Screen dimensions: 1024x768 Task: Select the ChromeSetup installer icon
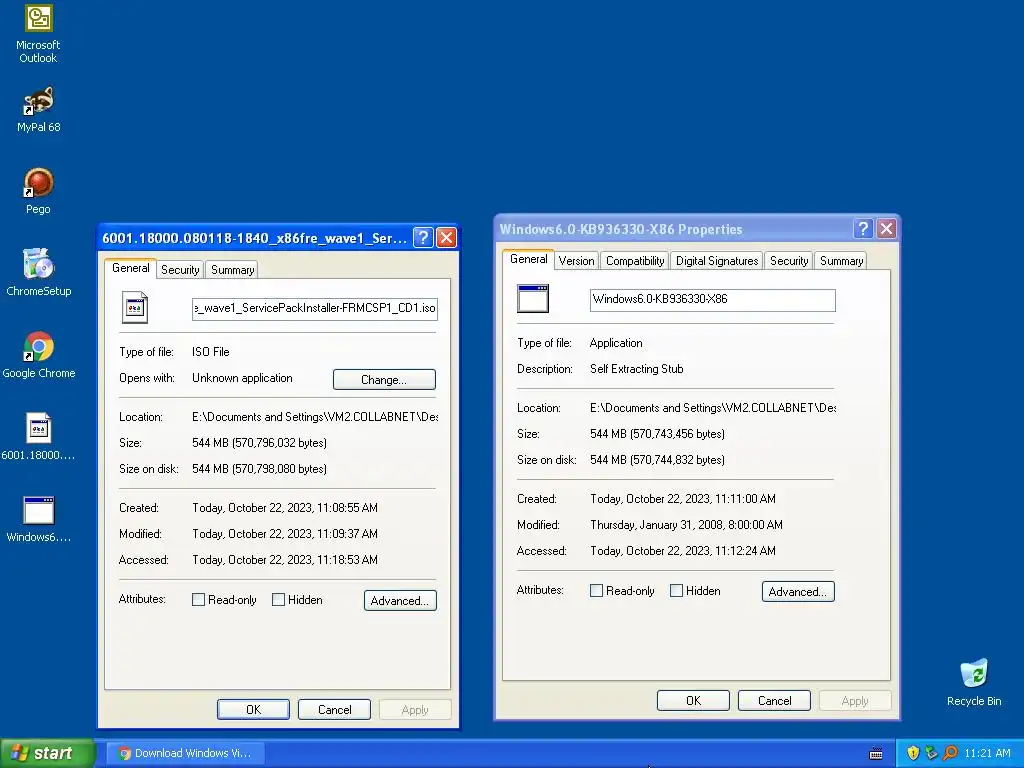(x=39, y=273)
